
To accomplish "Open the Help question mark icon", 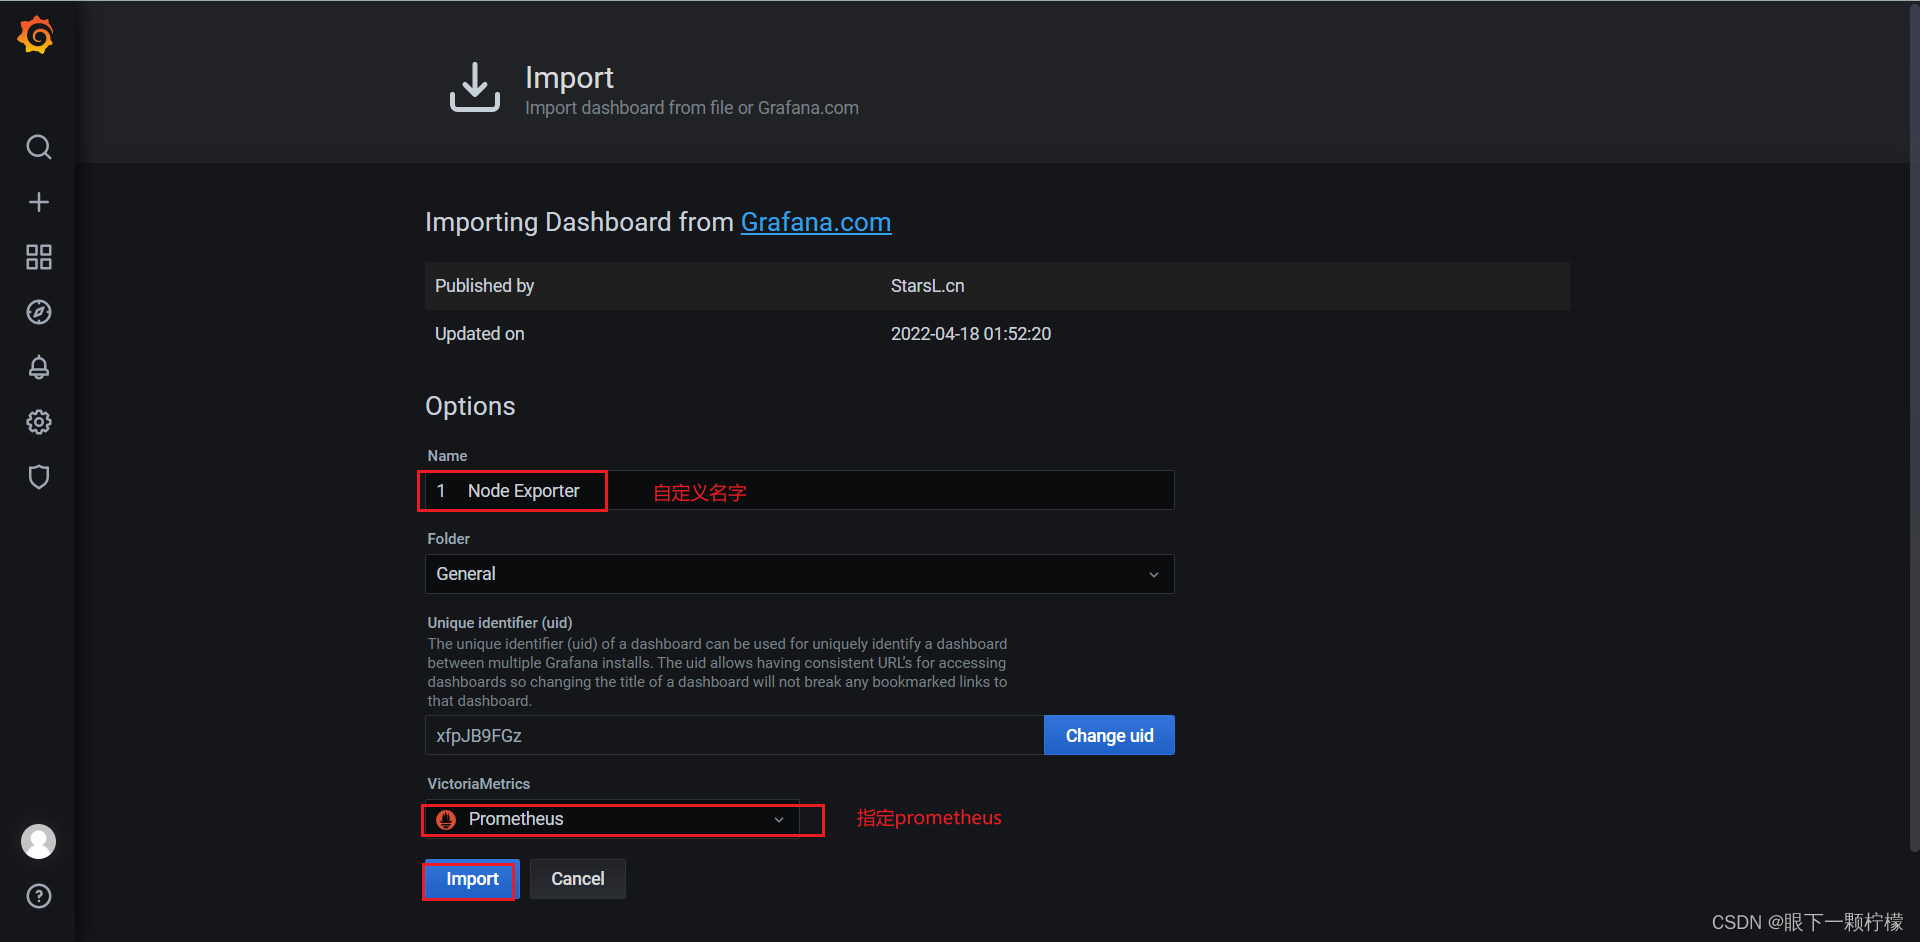I will point(38,896).
